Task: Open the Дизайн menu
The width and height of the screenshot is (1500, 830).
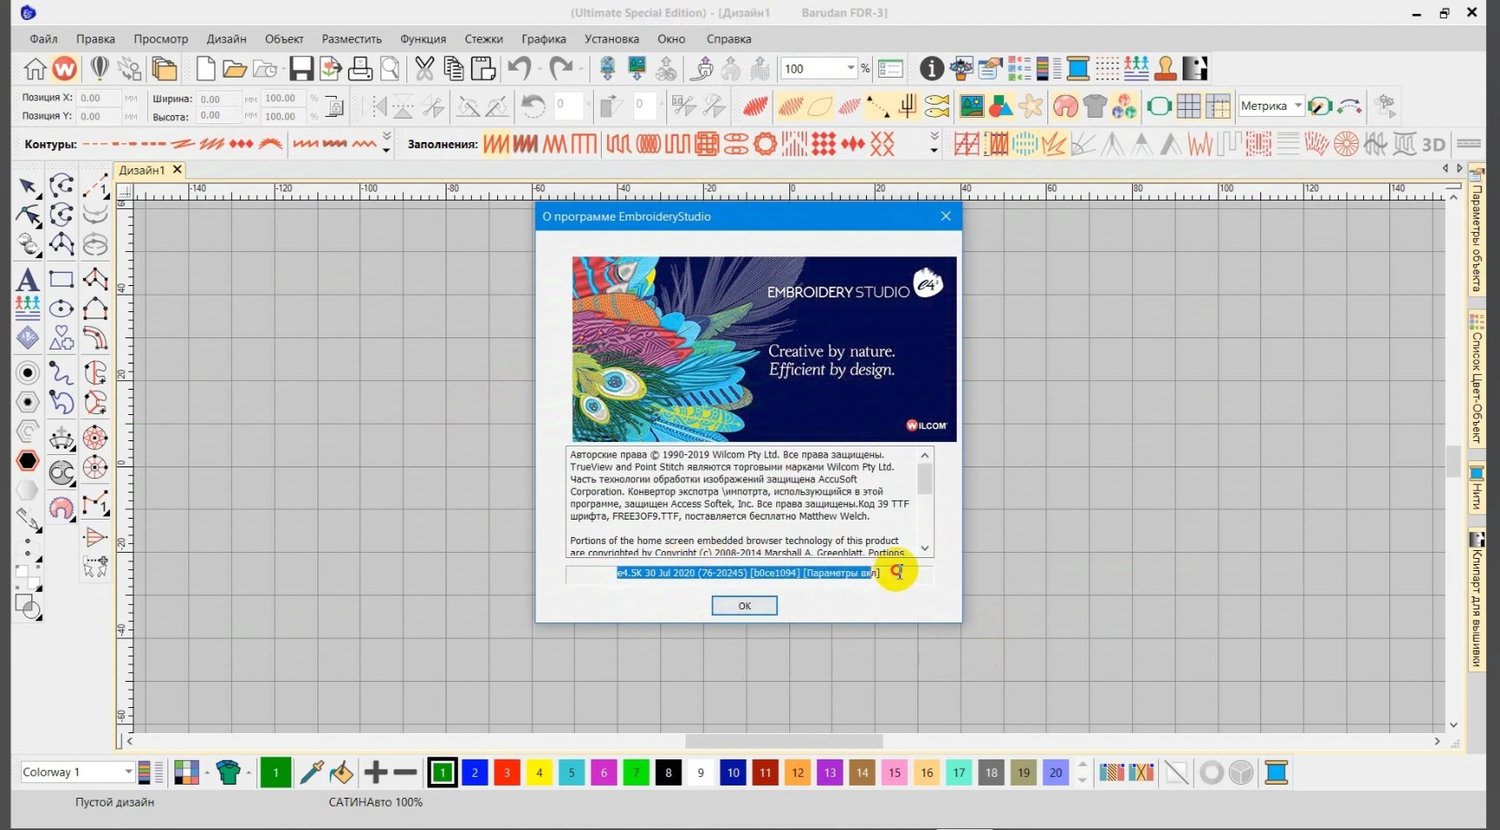Action: (227, 39)
